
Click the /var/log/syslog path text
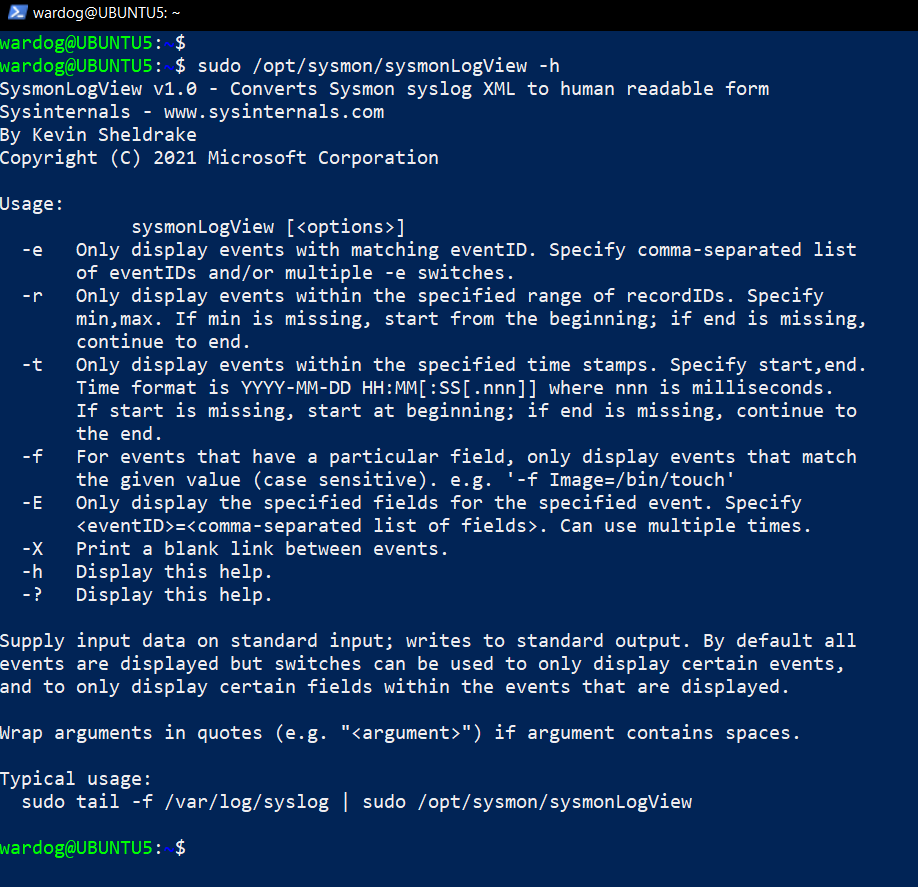[x=247, y=802]
